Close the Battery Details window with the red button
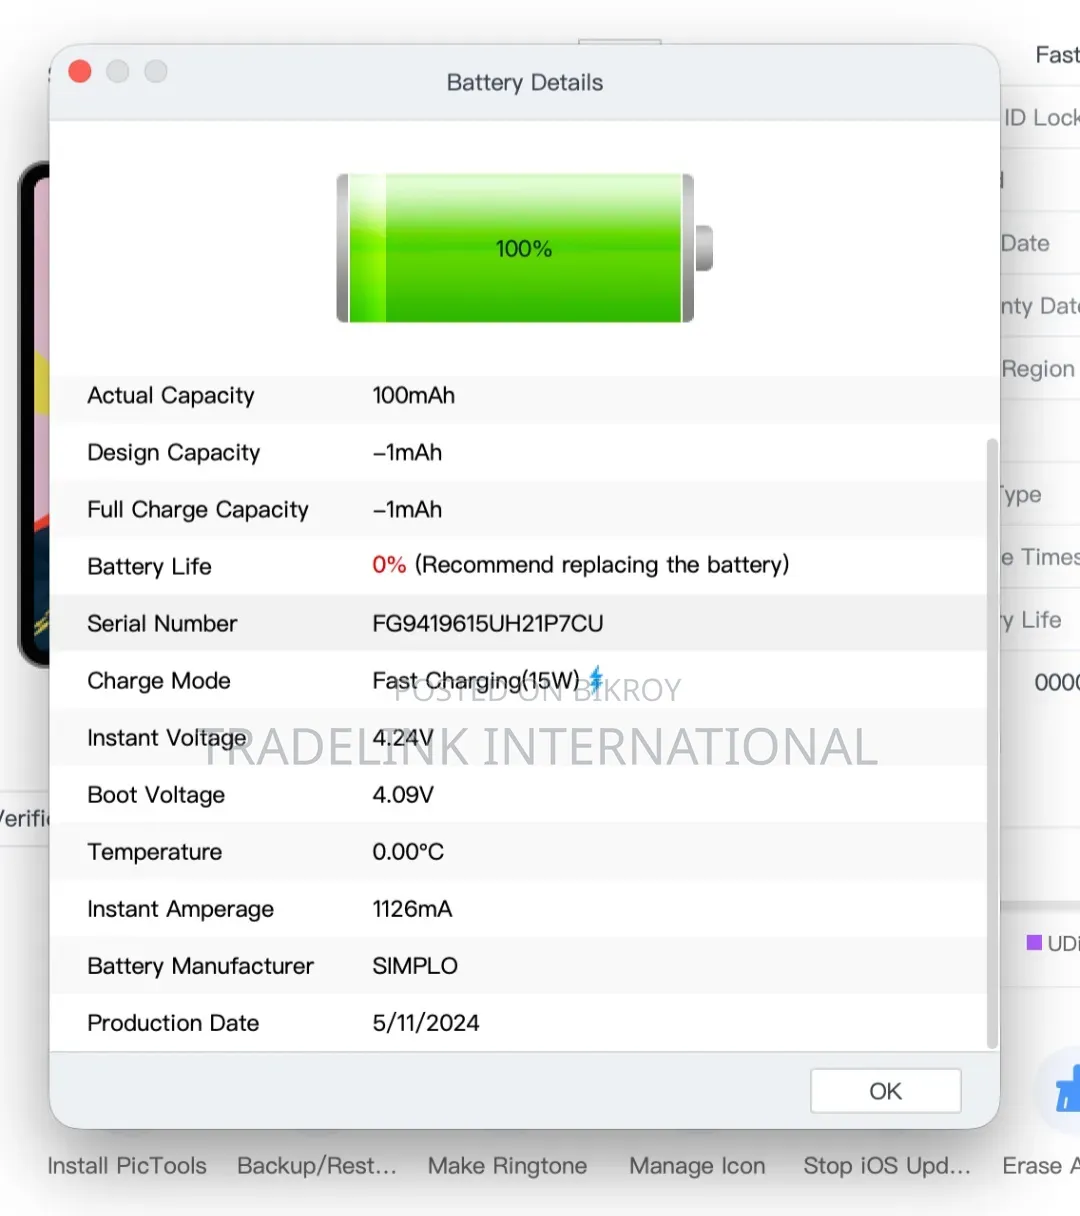Image resolution: width=1080 pixels, height=1216 pixels. pyautogui.click(x=80, y=71)
